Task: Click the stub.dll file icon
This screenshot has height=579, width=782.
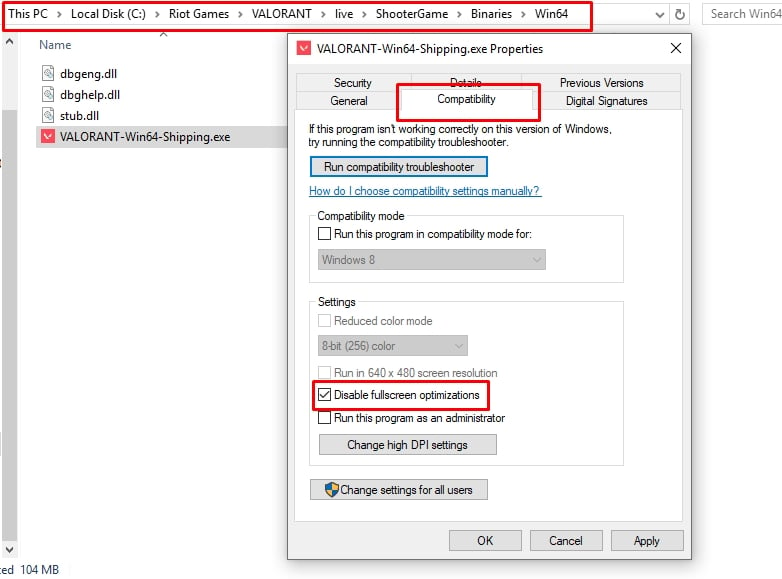Action: click(x=49, y=115)
